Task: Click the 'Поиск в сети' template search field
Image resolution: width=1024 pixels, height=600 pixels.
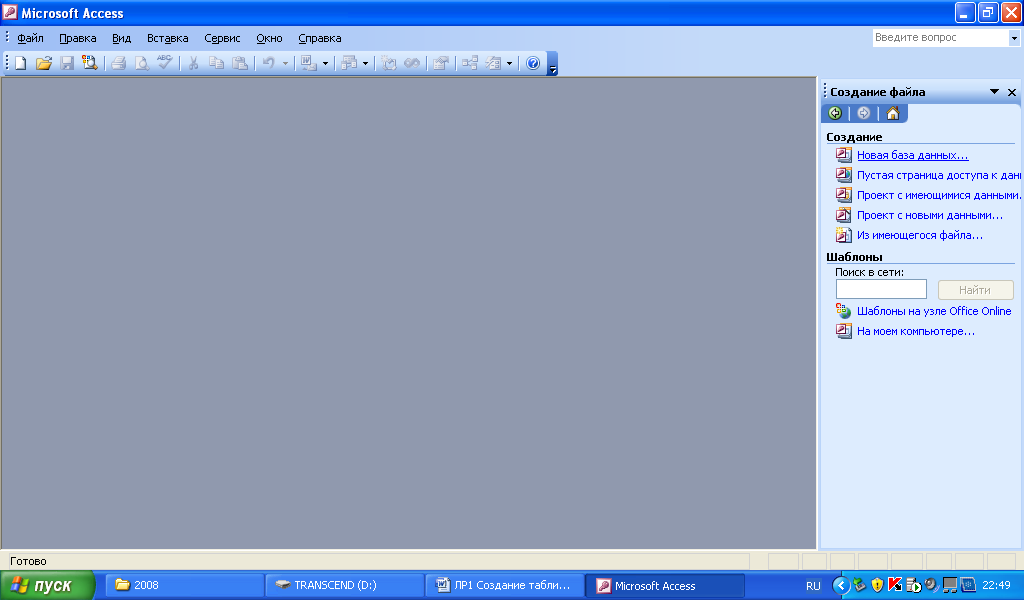Action: [881, 289]
